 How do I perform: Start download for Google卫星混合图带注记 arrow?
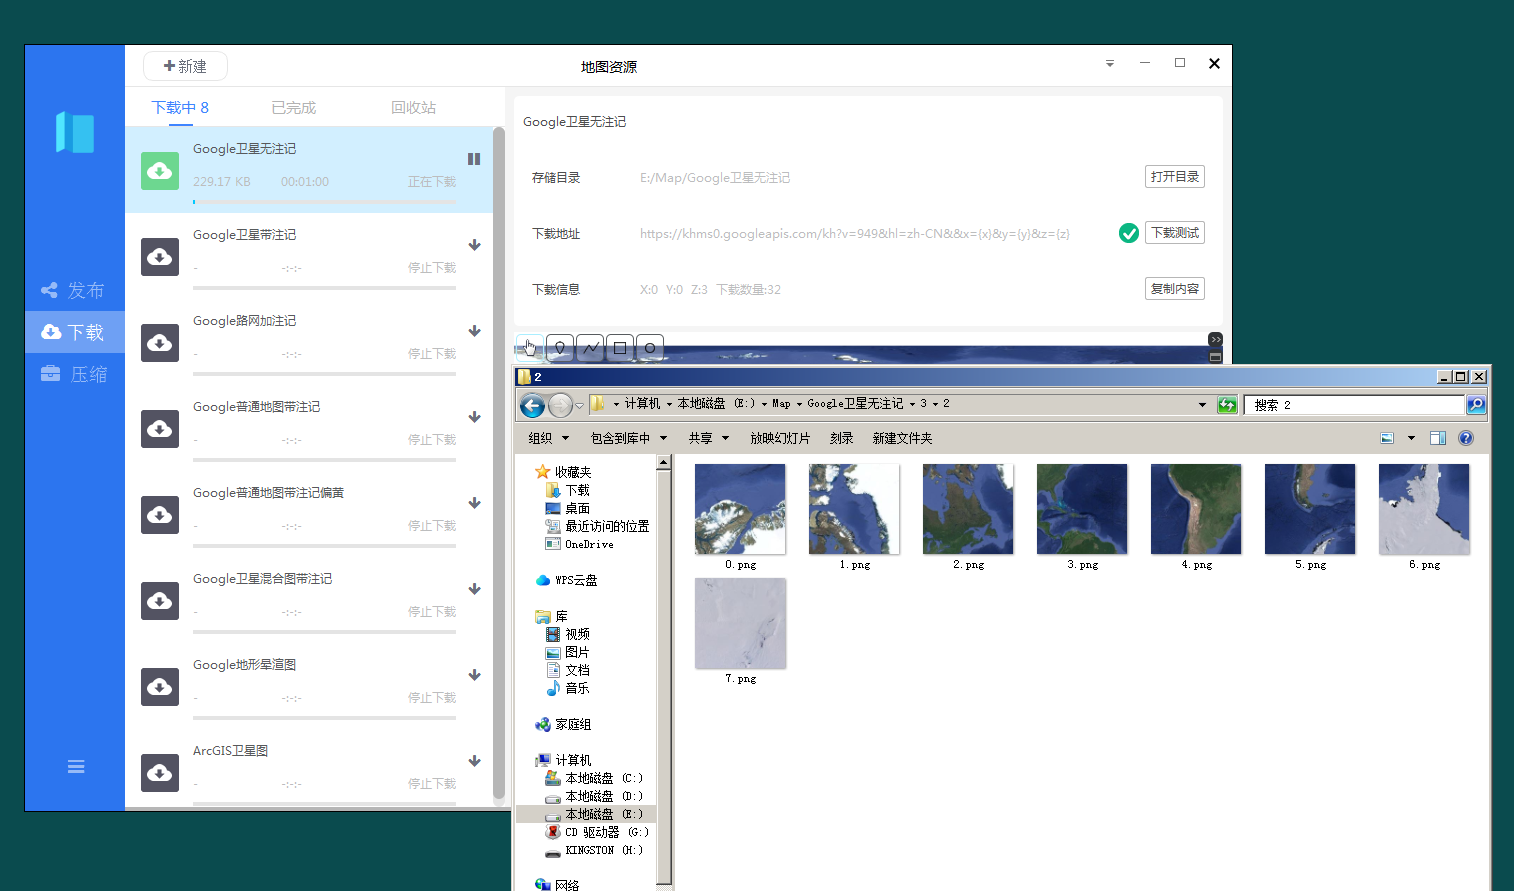474,589
